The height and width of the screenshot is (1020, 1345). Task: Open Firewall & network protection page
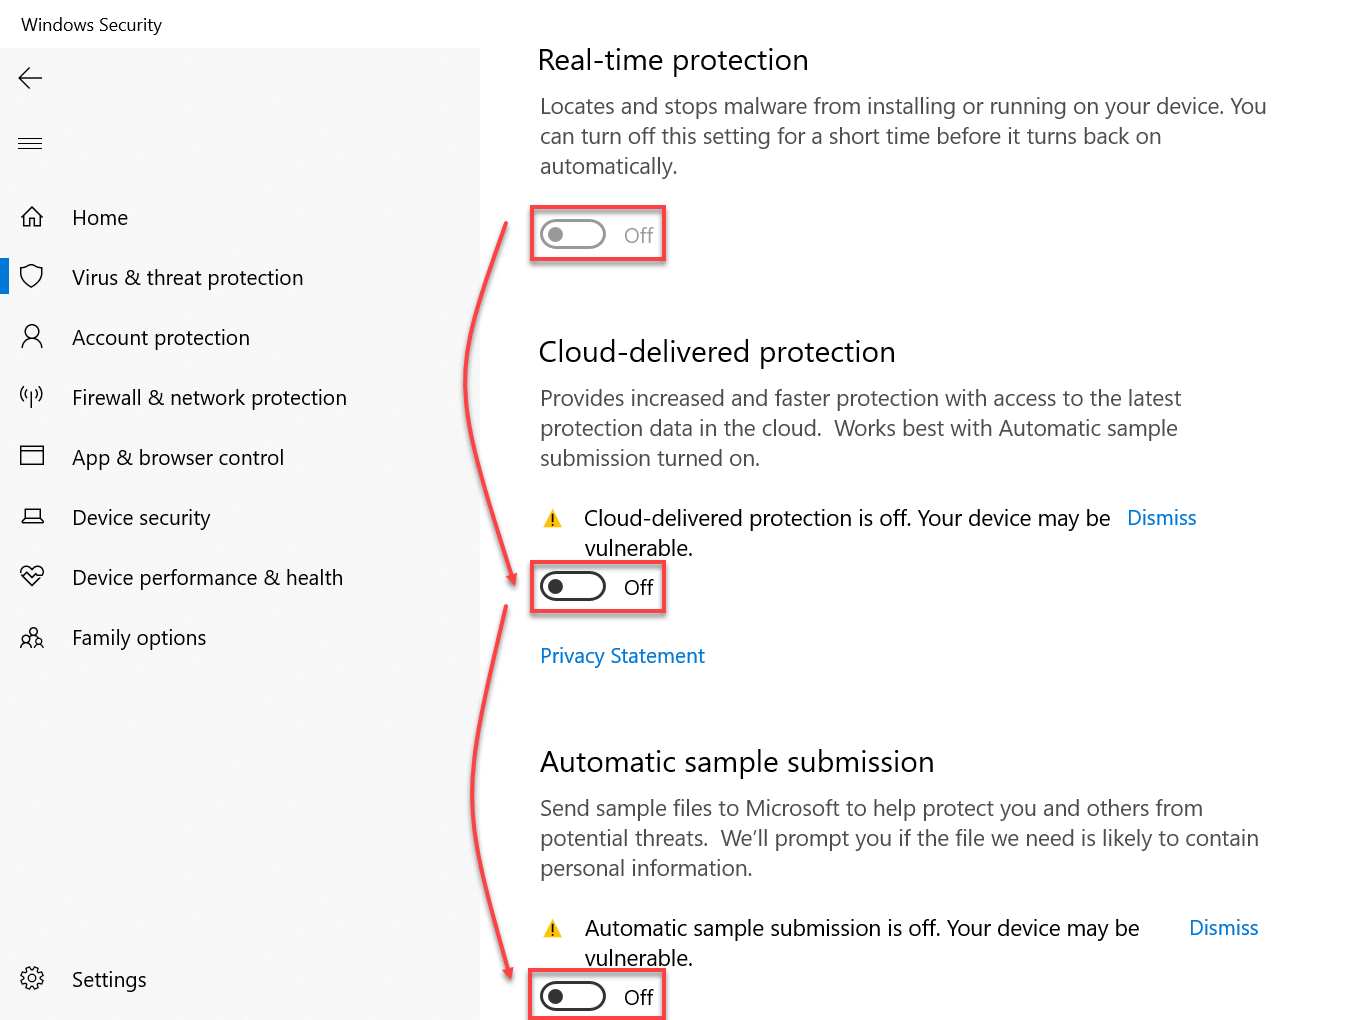point(209,398)
